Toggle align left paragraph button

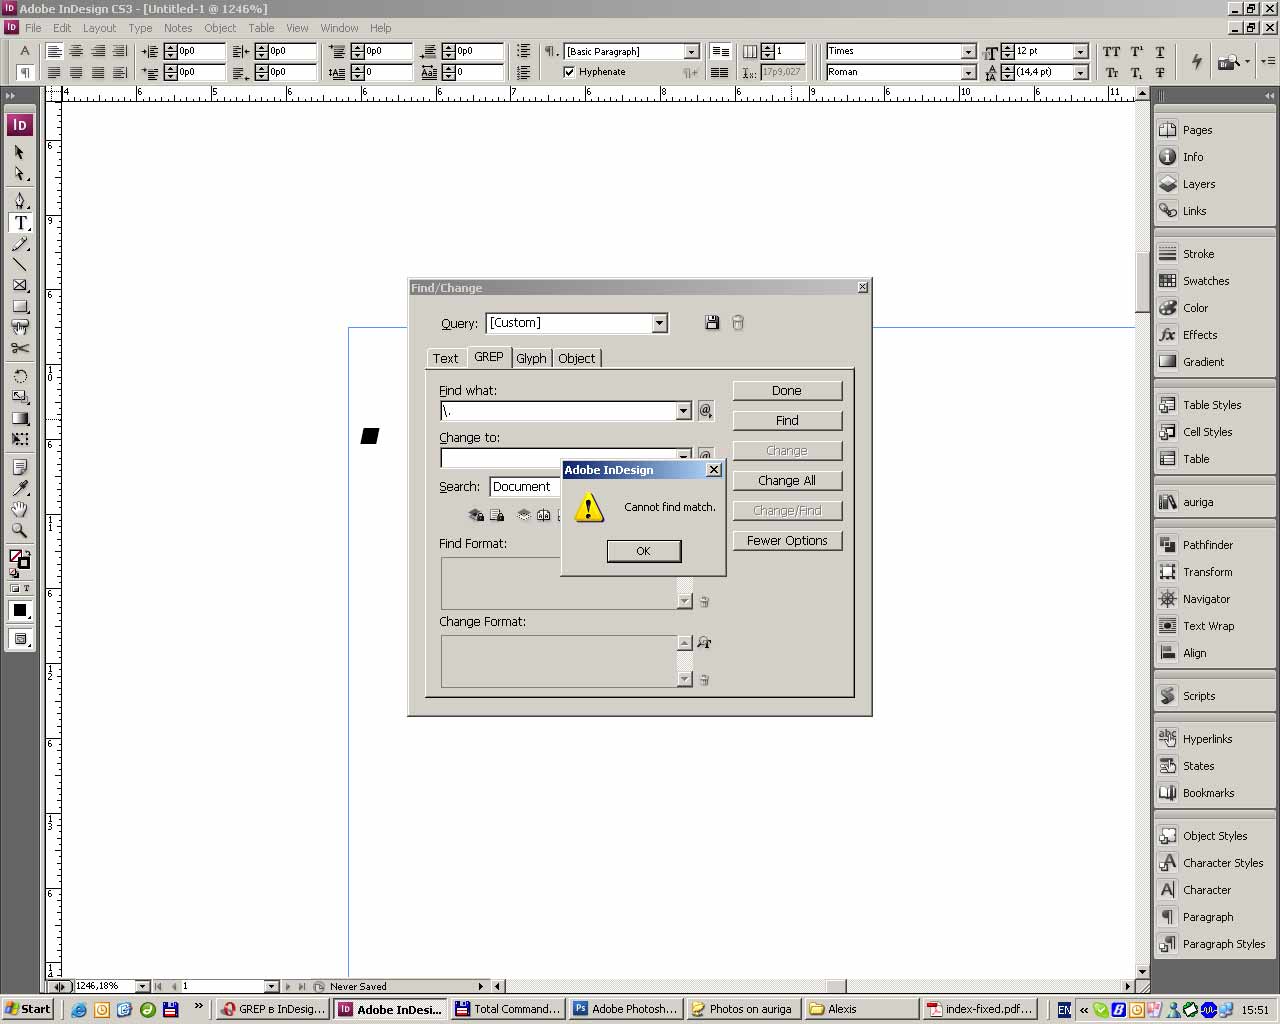click(54, 51)
